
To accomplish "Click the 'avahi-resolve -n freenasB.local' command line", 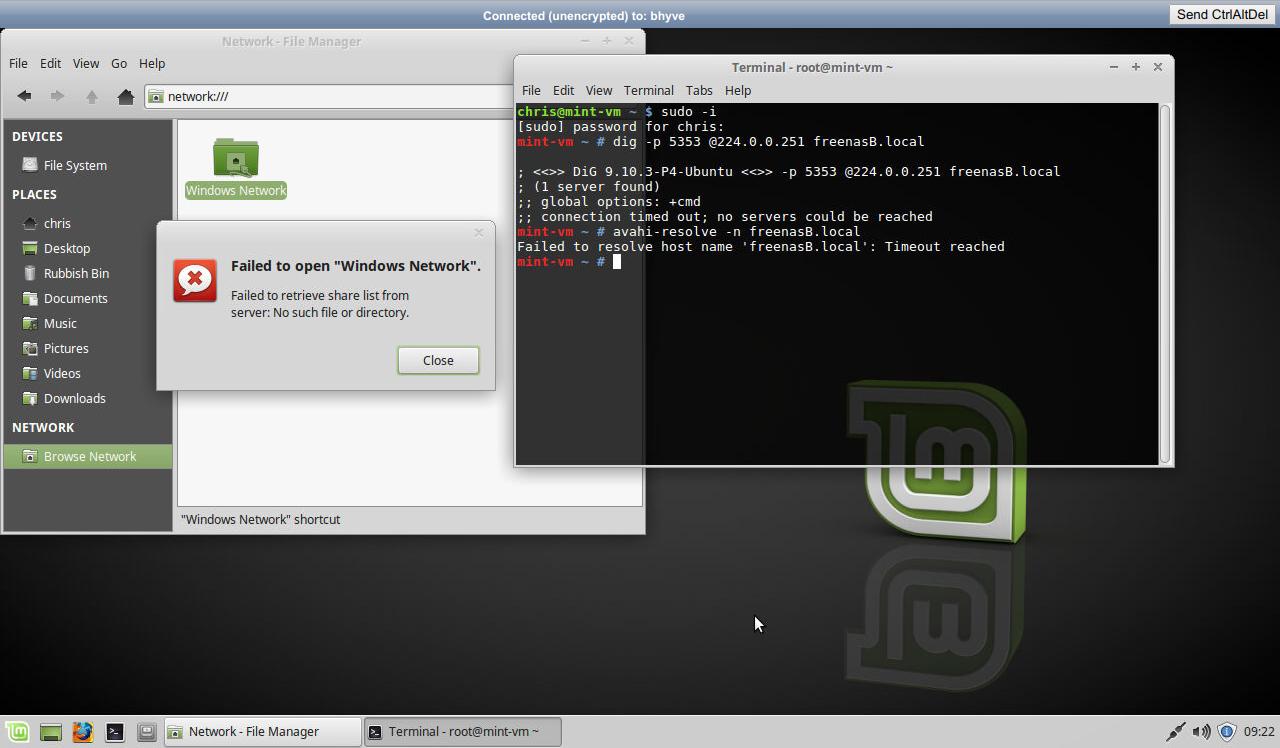I will (736, 232).
